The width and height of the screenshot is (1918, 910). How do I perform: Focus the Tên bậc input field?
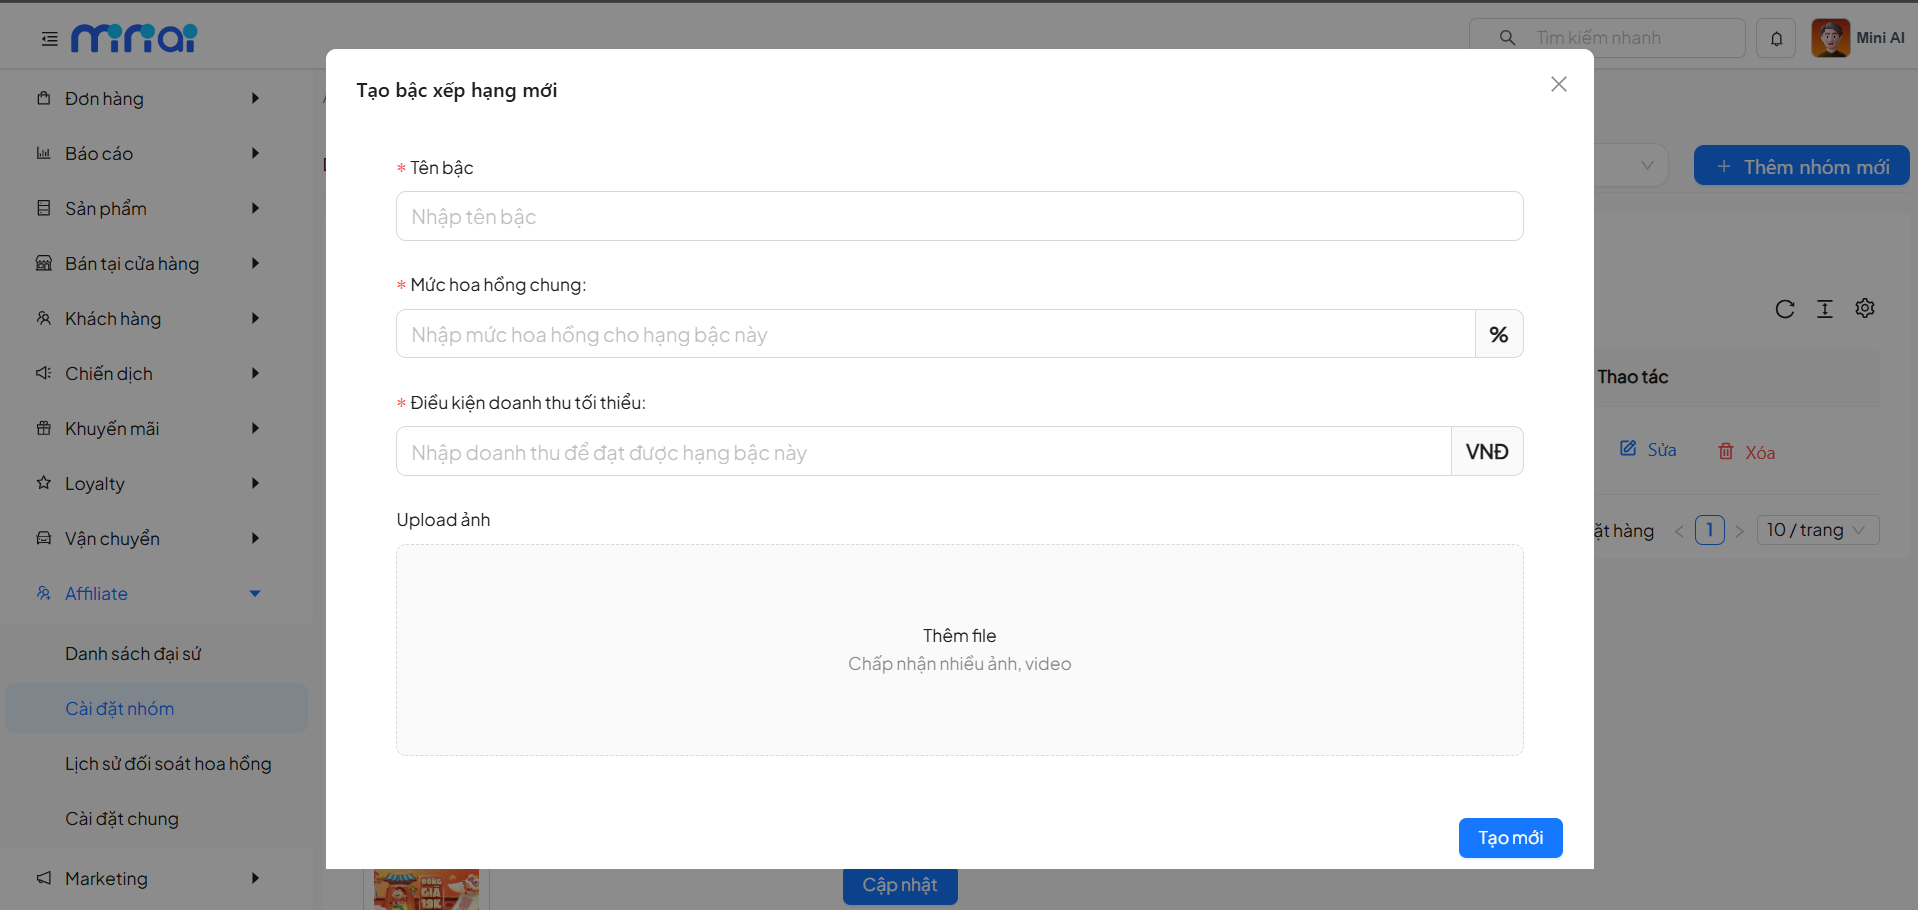point(959,217)
